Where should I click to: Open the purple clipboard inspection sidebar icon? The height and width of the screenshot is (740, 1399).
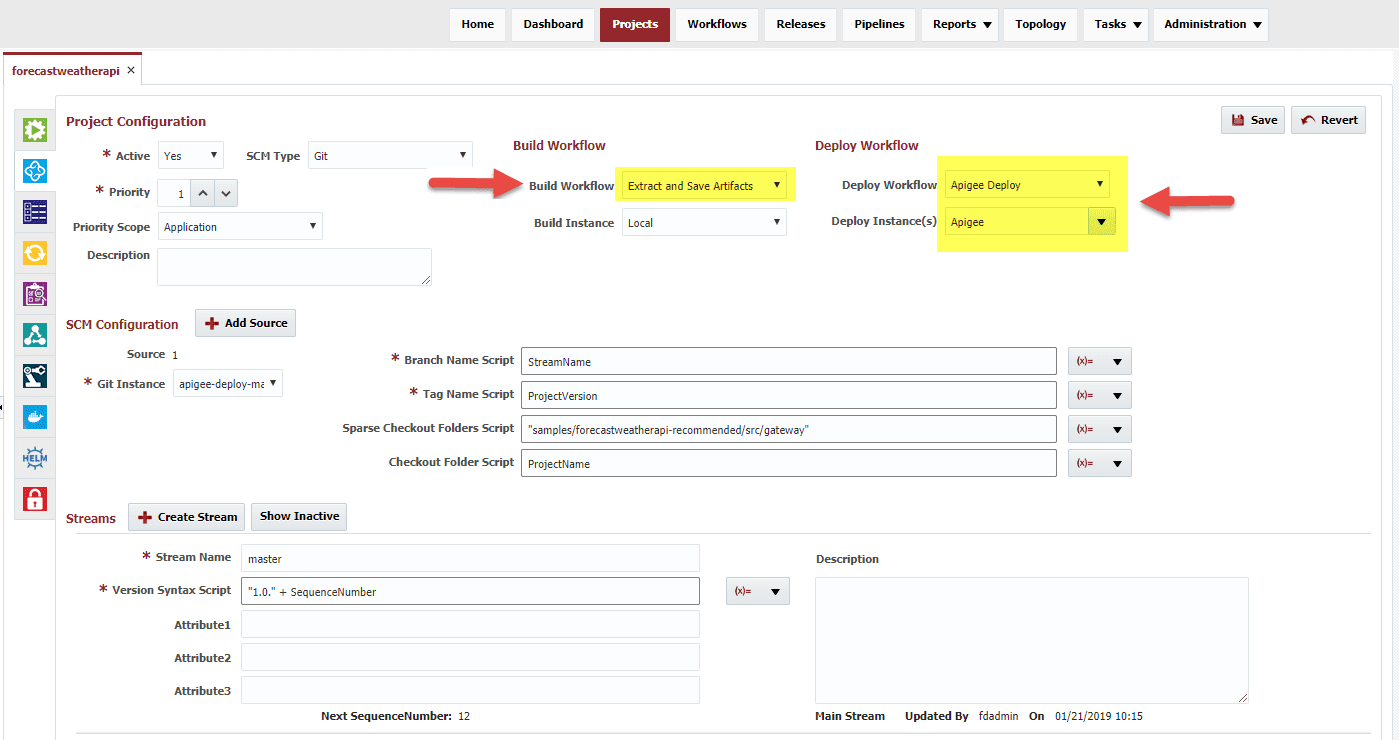35,294
